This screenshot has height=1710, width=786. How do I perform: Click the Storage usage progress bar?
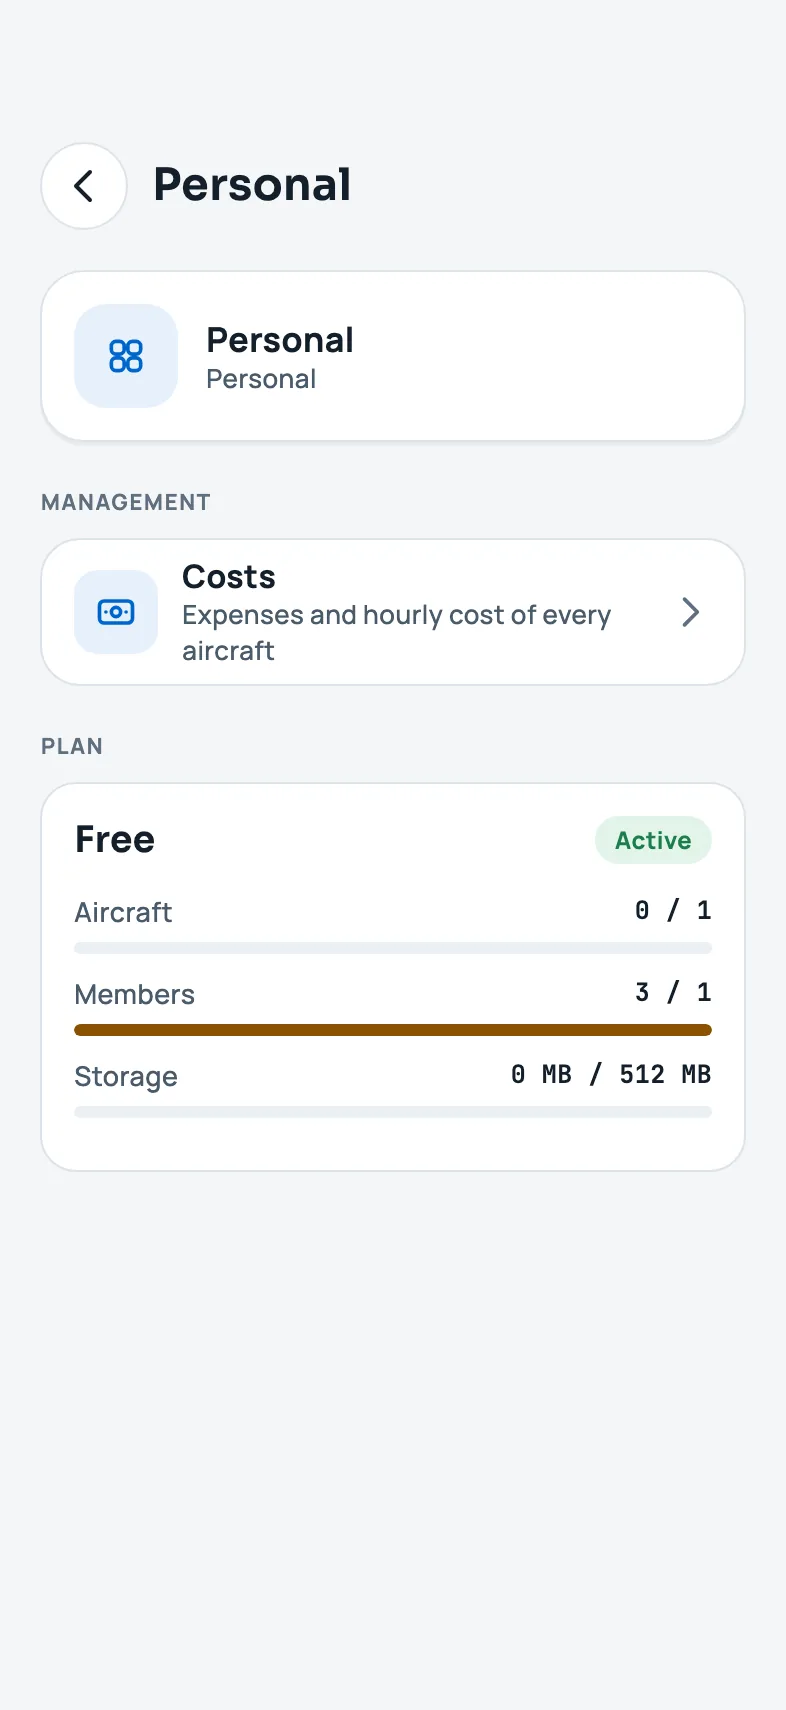click(393, 1112)
